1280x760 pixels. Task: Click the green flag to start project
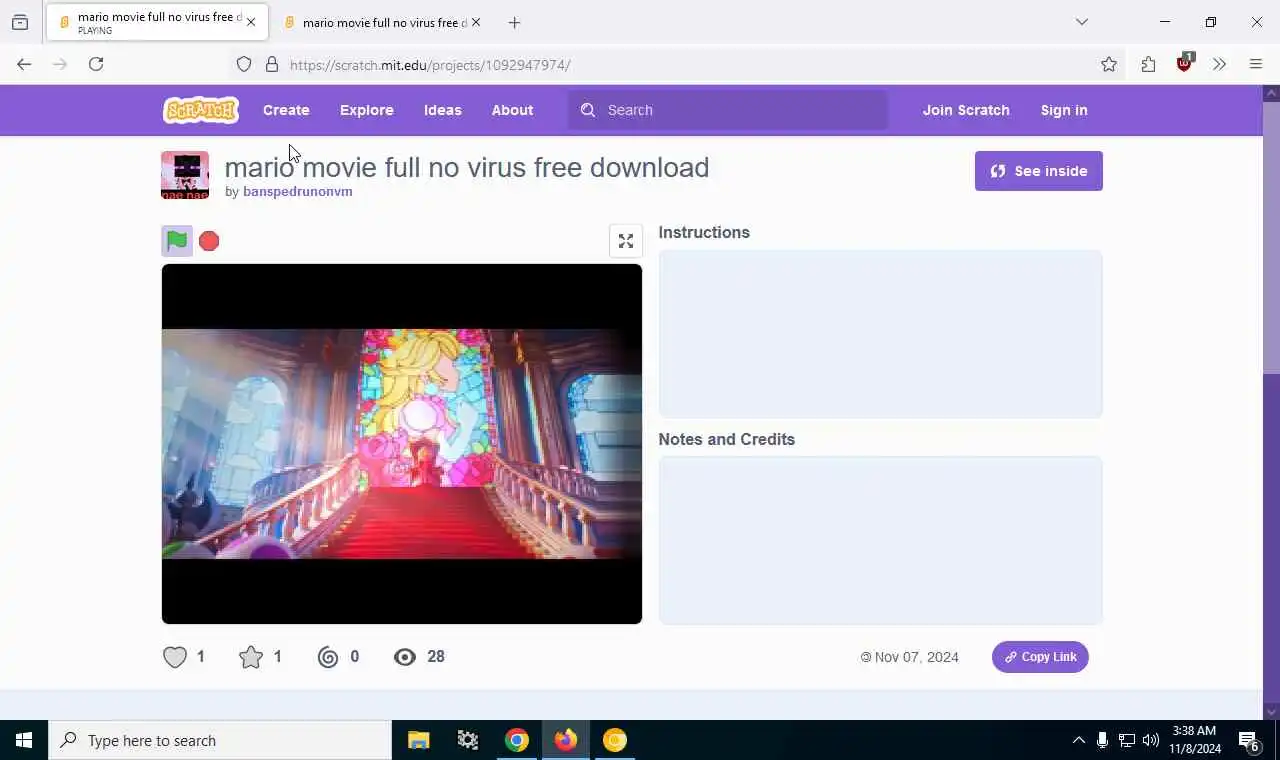click(177, 241)
